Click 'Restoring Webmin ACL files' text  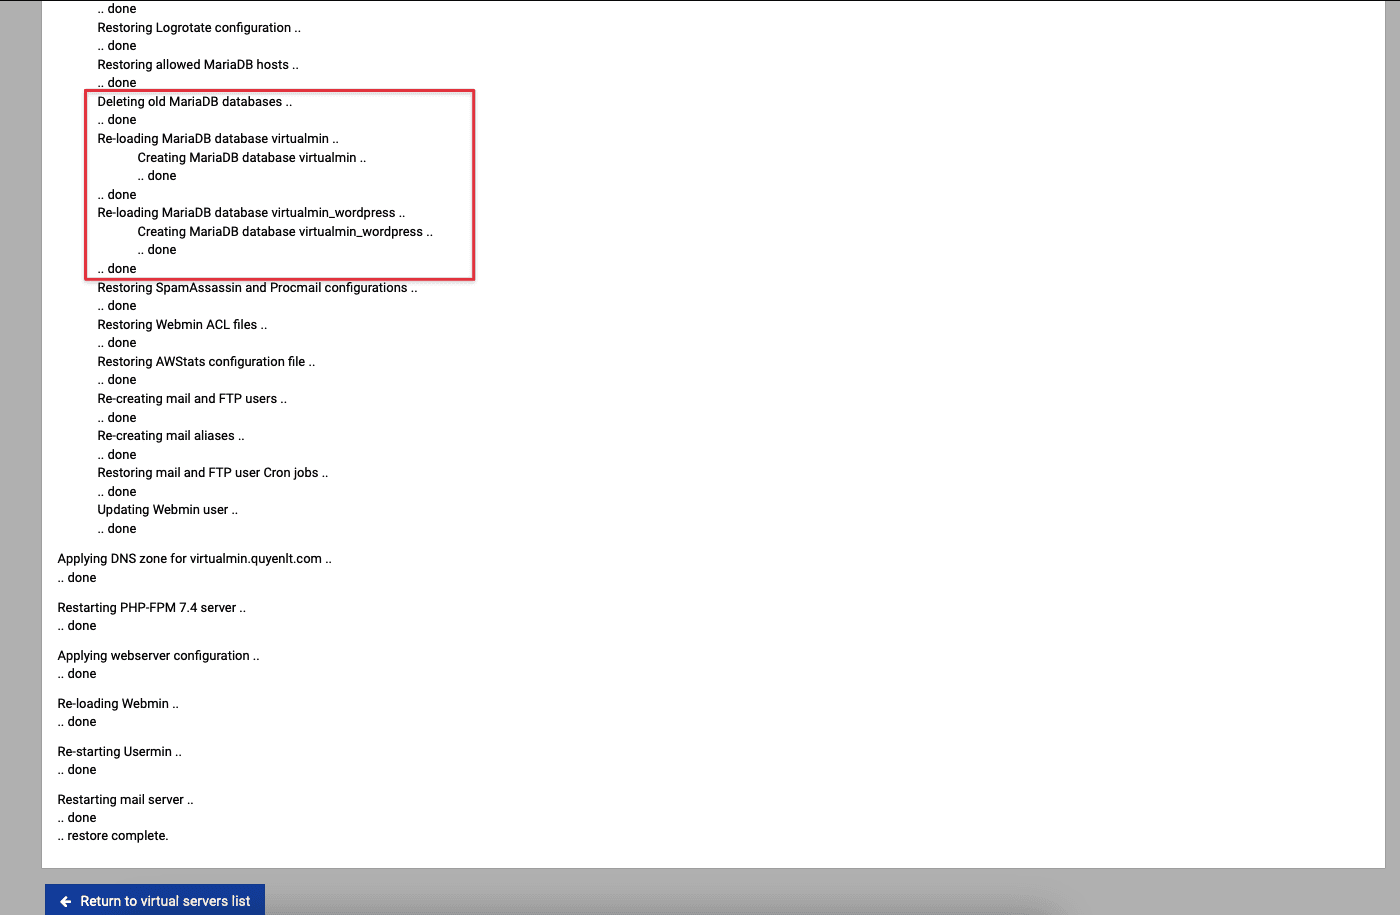(x=181, y=324)
